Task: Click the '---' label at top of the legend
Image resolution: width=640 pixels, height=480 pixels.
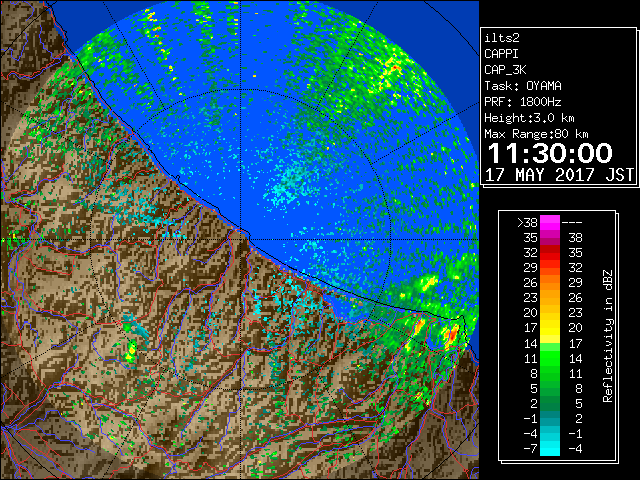Action: 572,223
